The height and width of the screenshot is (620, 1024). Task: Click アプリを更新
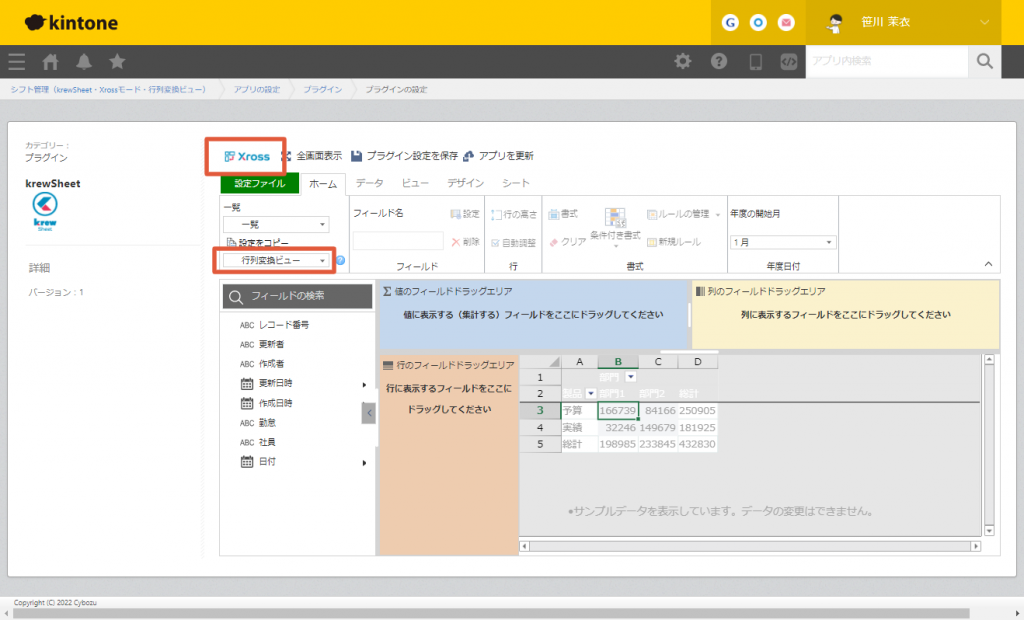(498, 156)
